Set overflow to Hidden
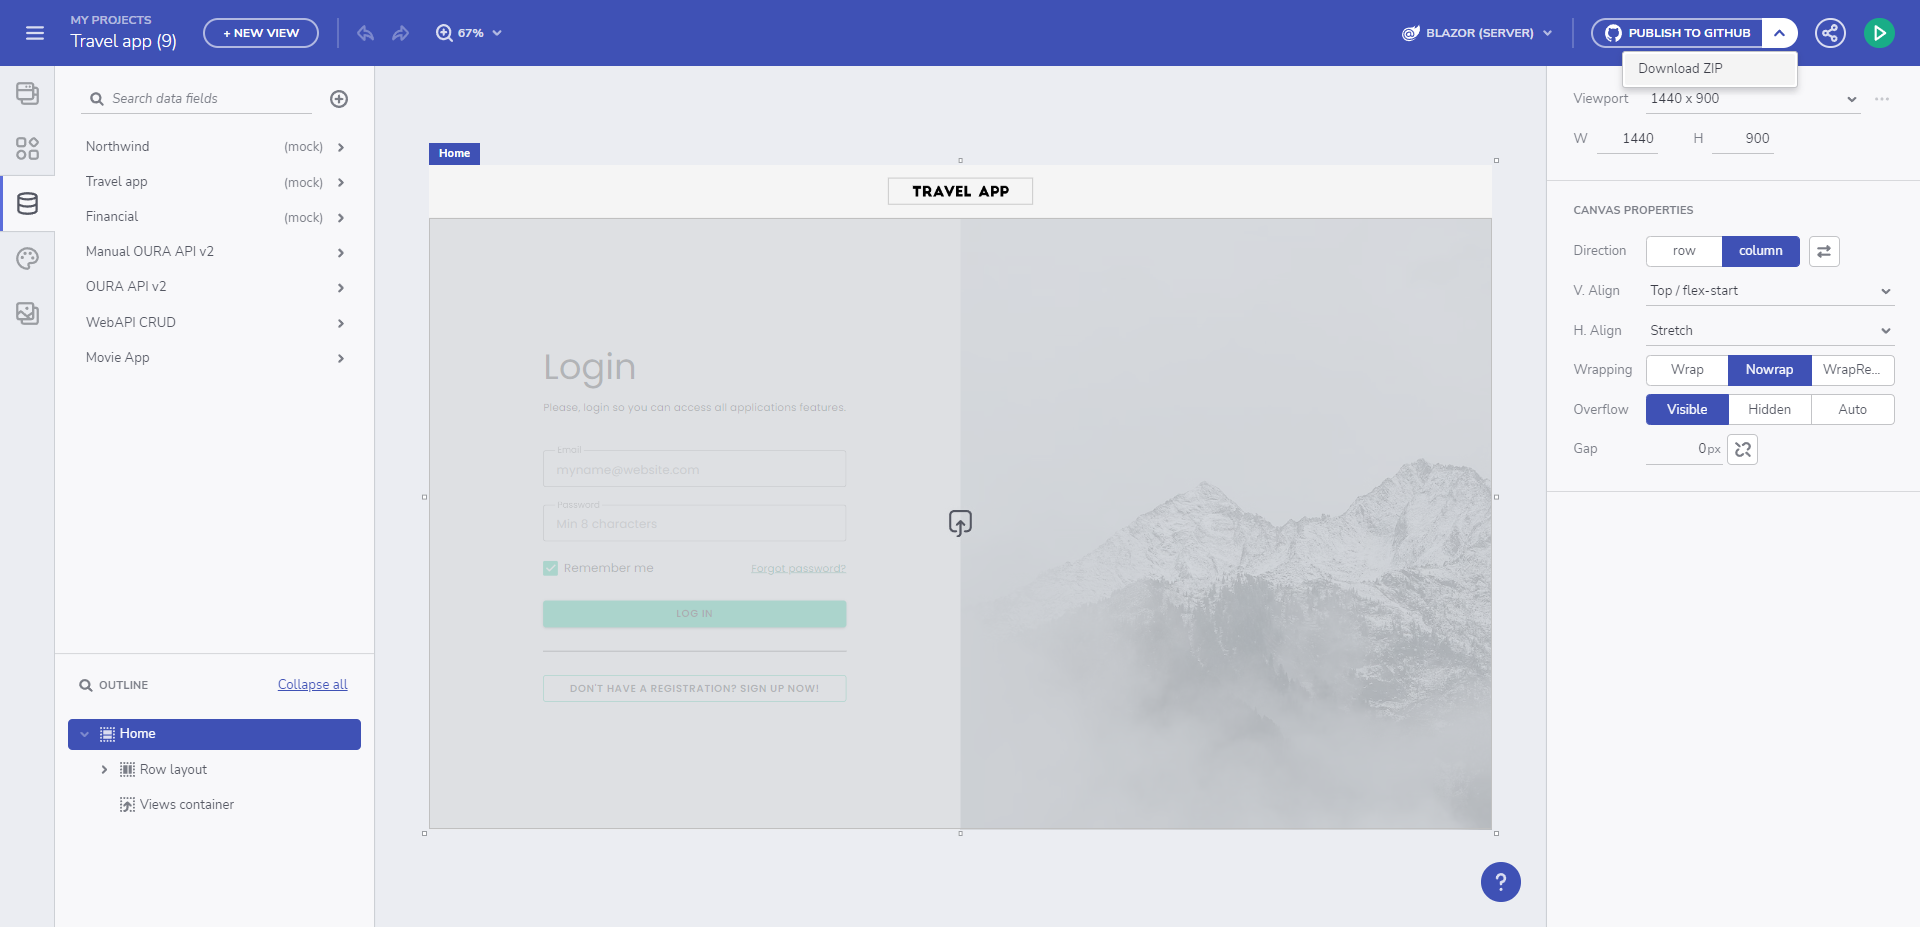This screenshot has width=1920, height=927. [x=1769, y=410]
